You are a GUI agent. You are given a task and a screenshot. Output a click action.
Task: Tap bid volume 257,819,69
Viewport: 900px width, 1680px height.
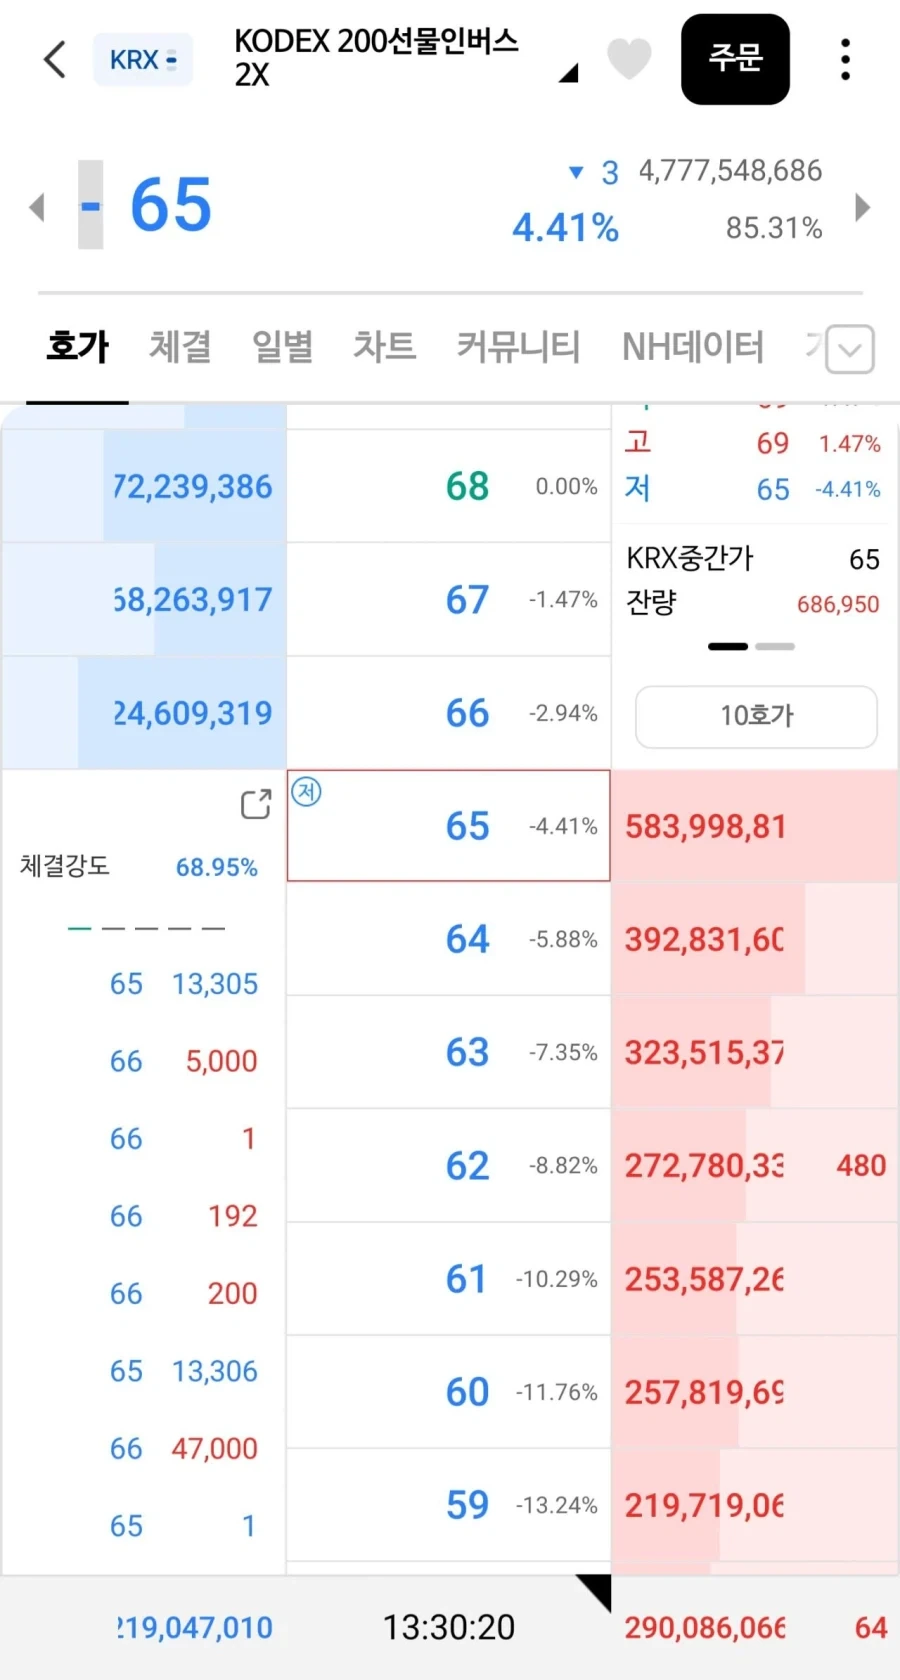(x=705, y=1391)
